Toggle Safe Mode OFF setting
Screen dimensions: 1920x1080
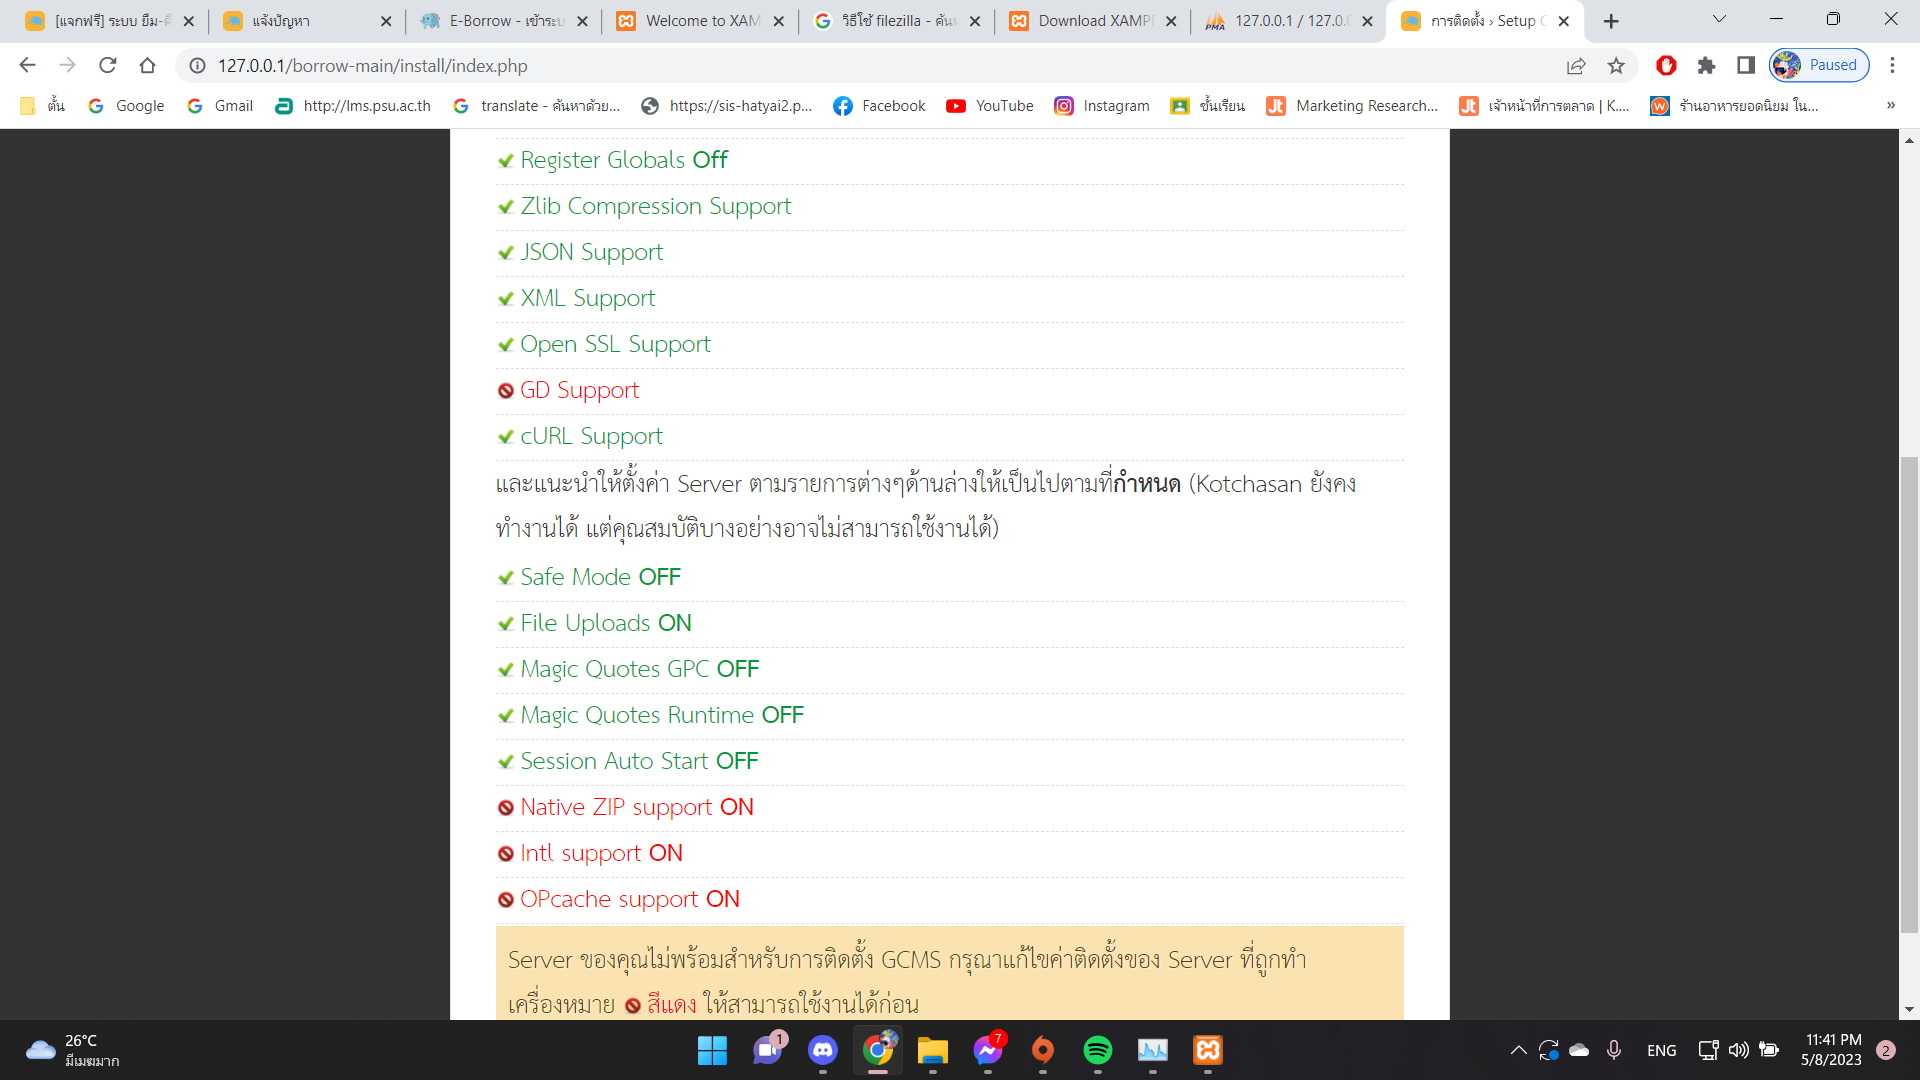[x=599, y=576]
